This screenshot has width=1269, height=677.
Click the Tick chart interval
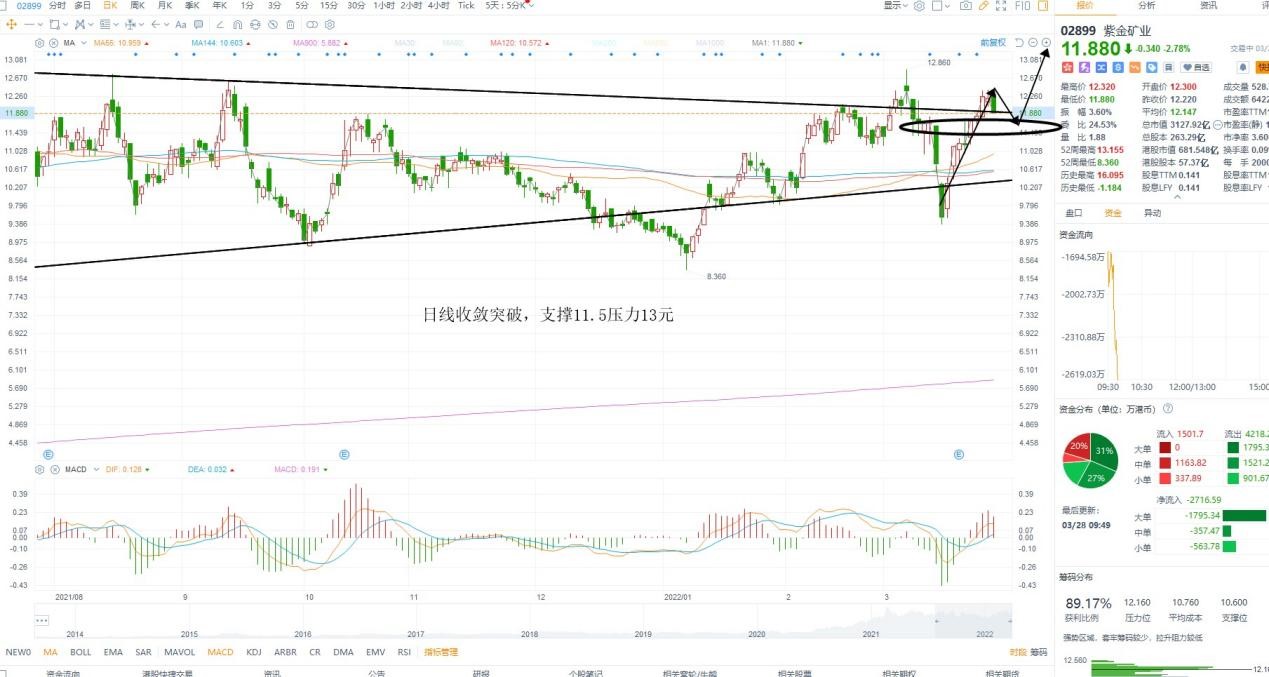coord(466,6)
